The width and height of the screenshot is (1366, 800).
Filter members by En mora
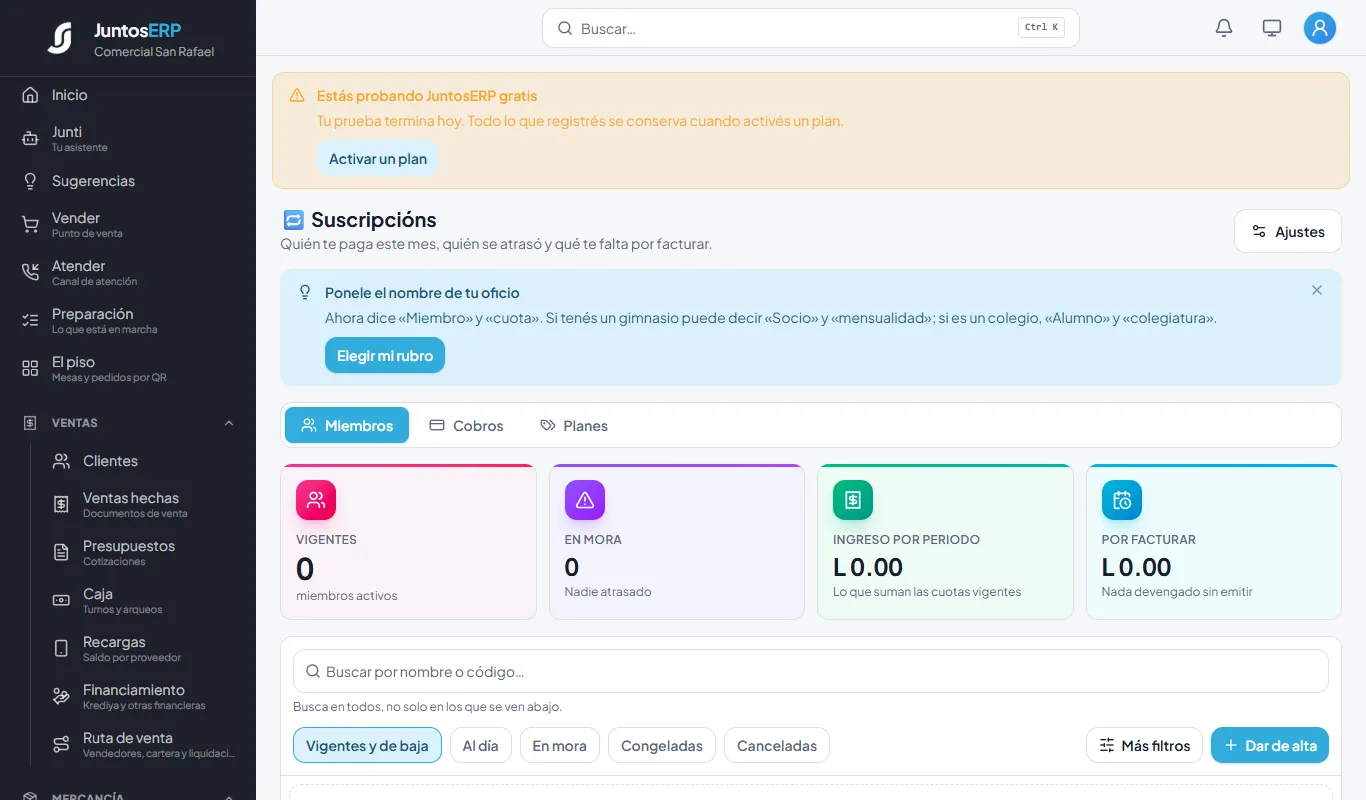pyautogui.click(x=560, y=745)
